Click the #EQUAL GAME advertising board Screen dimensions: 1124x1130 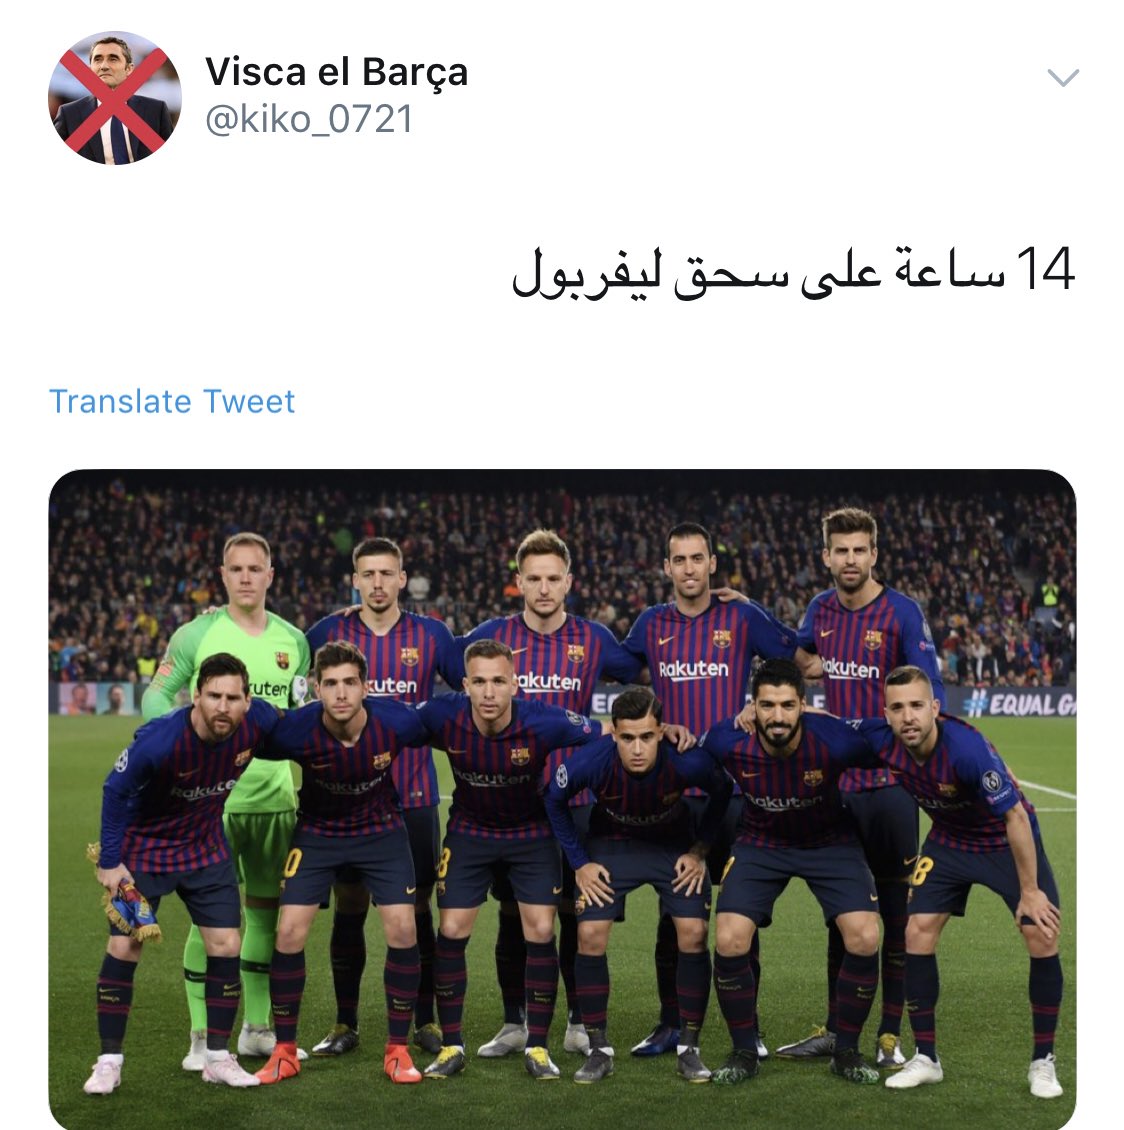click(1018, 703)
